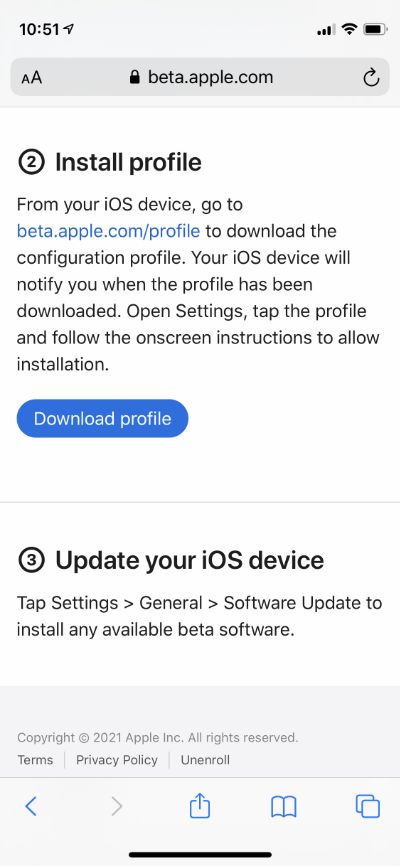Open the beta.apple.com/profile link
The width and height of the screenshot is (400, 866).
coord(108,231)
